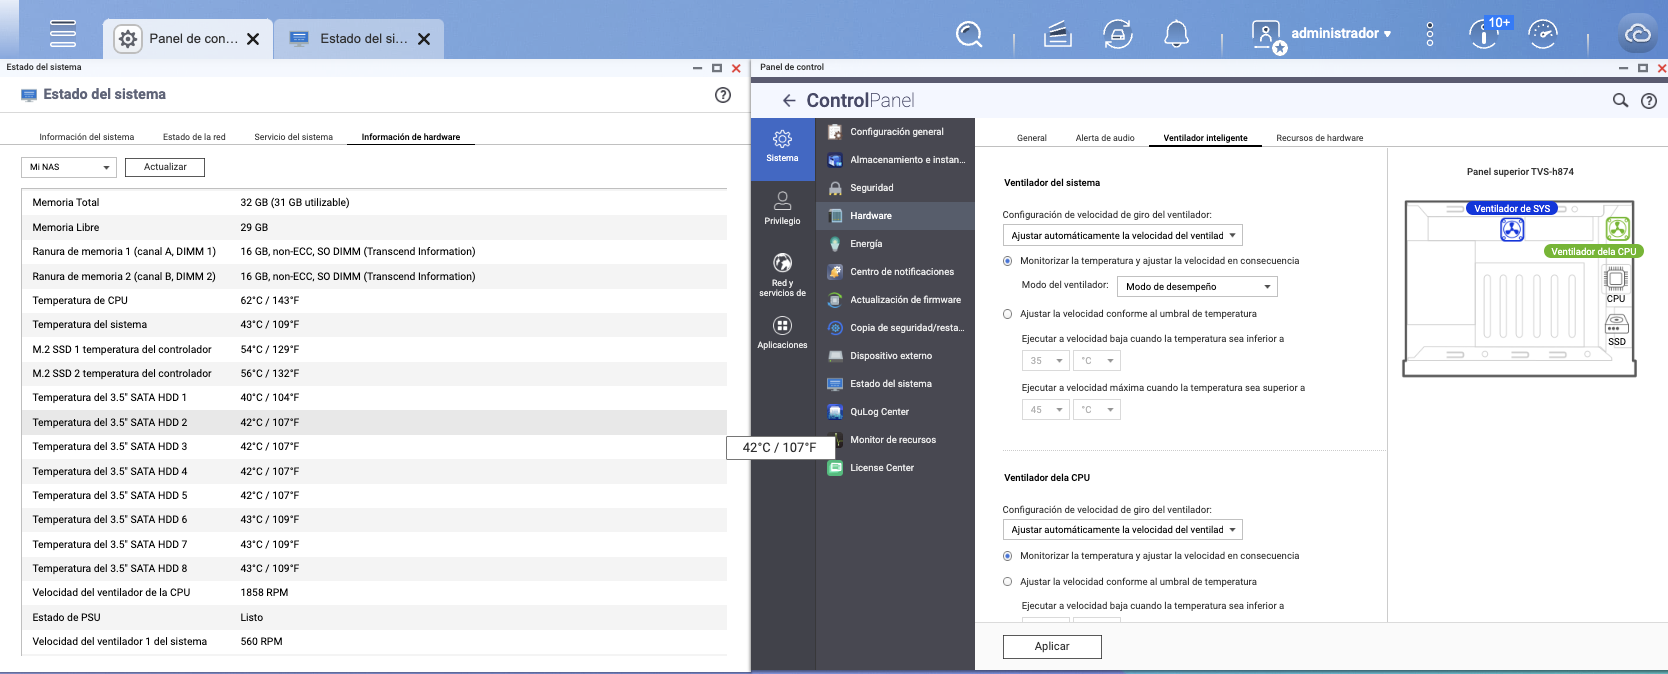This screenshot has height=674, width=1668.
Task: Open help in Estado del sistema
Action: pyautogui.click(x=723, y=95)
